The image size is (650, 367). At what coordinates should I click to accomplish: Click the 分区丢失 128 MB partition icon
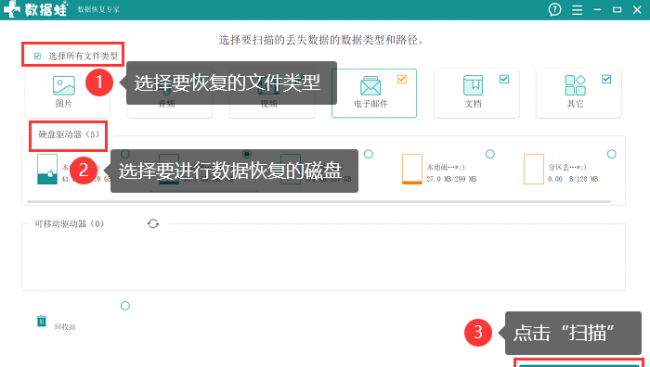[x=534, y=169]
